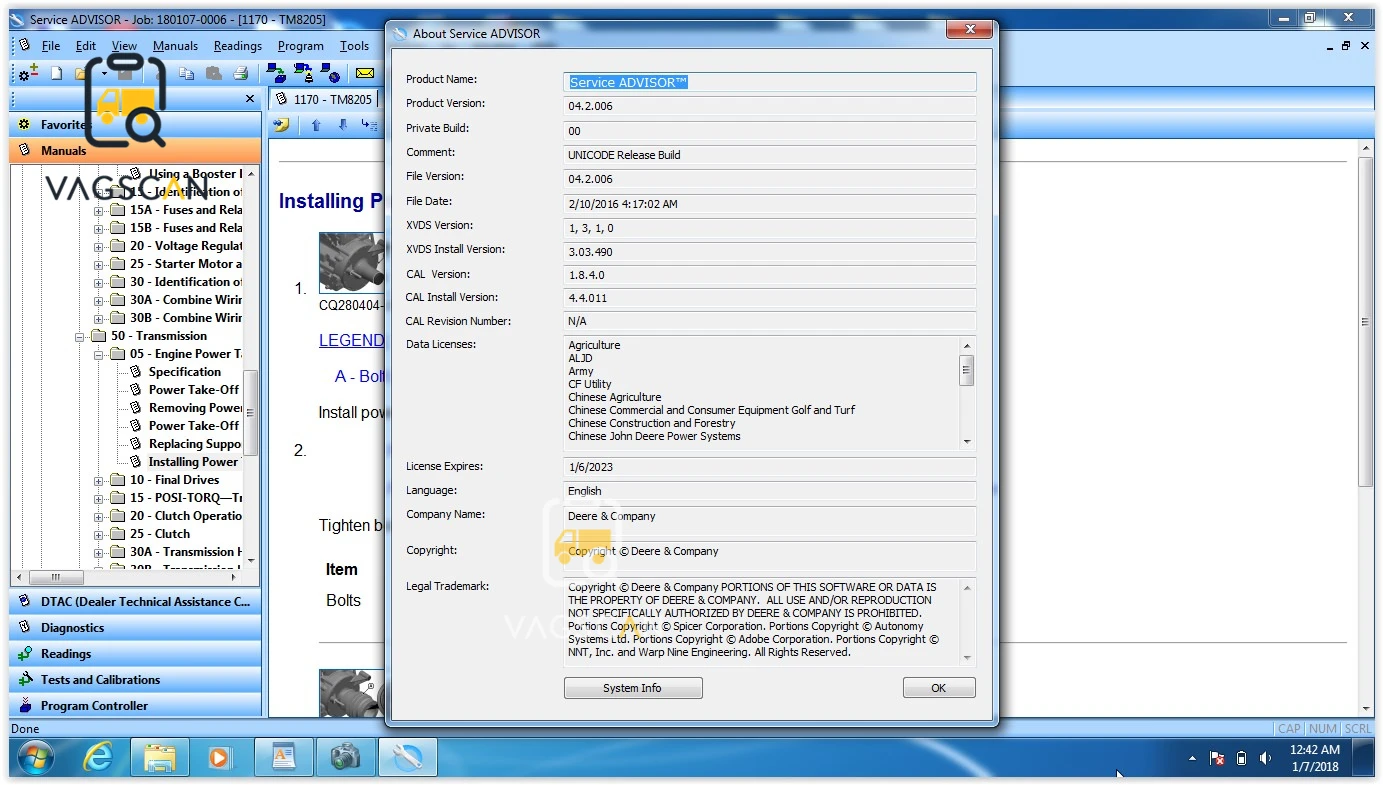Click the computer-with-globe connection icon
The height and width of the screenshot is (785, 1383).
click(x=331, y=73)
